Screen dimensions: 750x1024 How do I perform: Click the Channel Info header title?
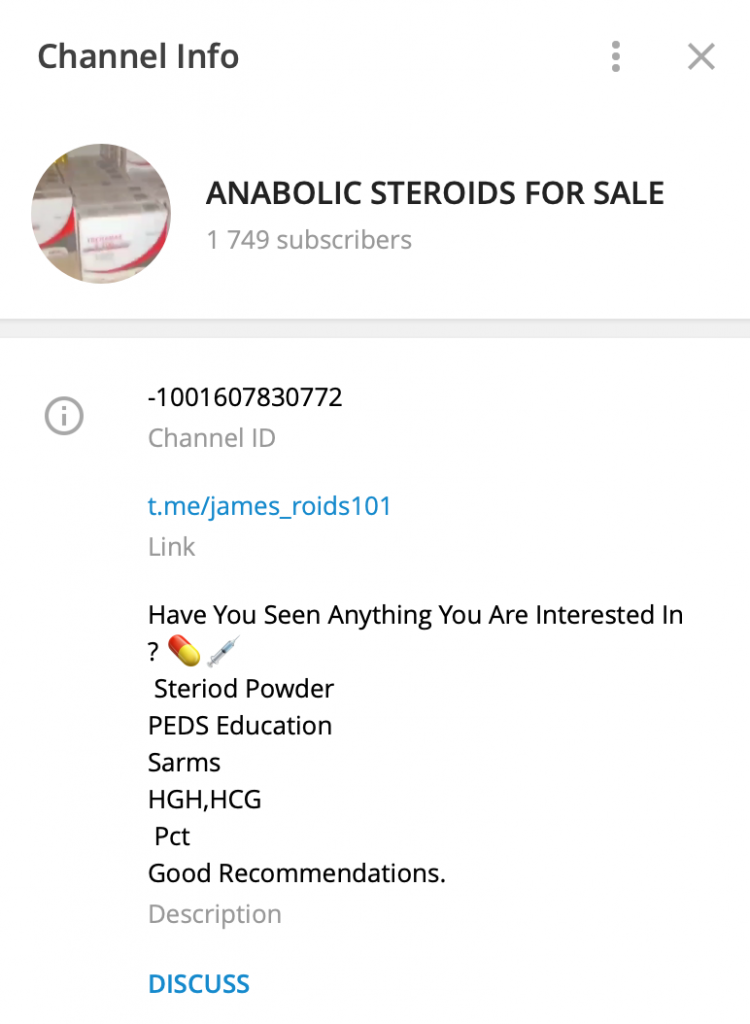[139, 56]
